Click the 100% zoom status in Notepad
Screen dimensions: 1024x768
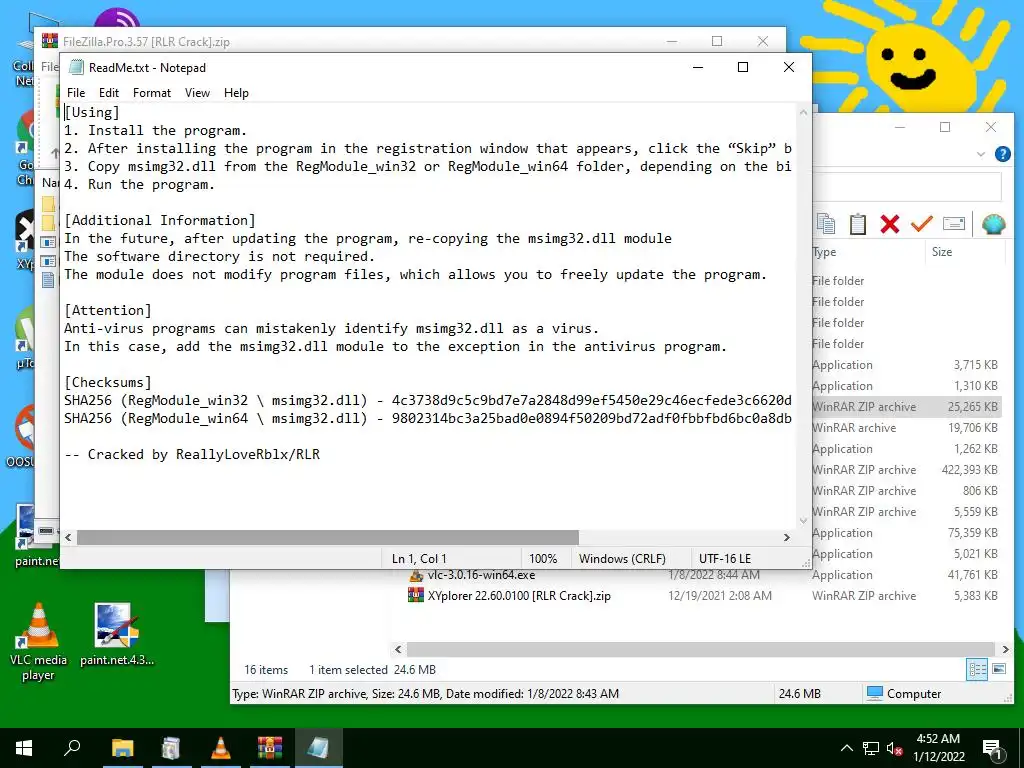543,559
